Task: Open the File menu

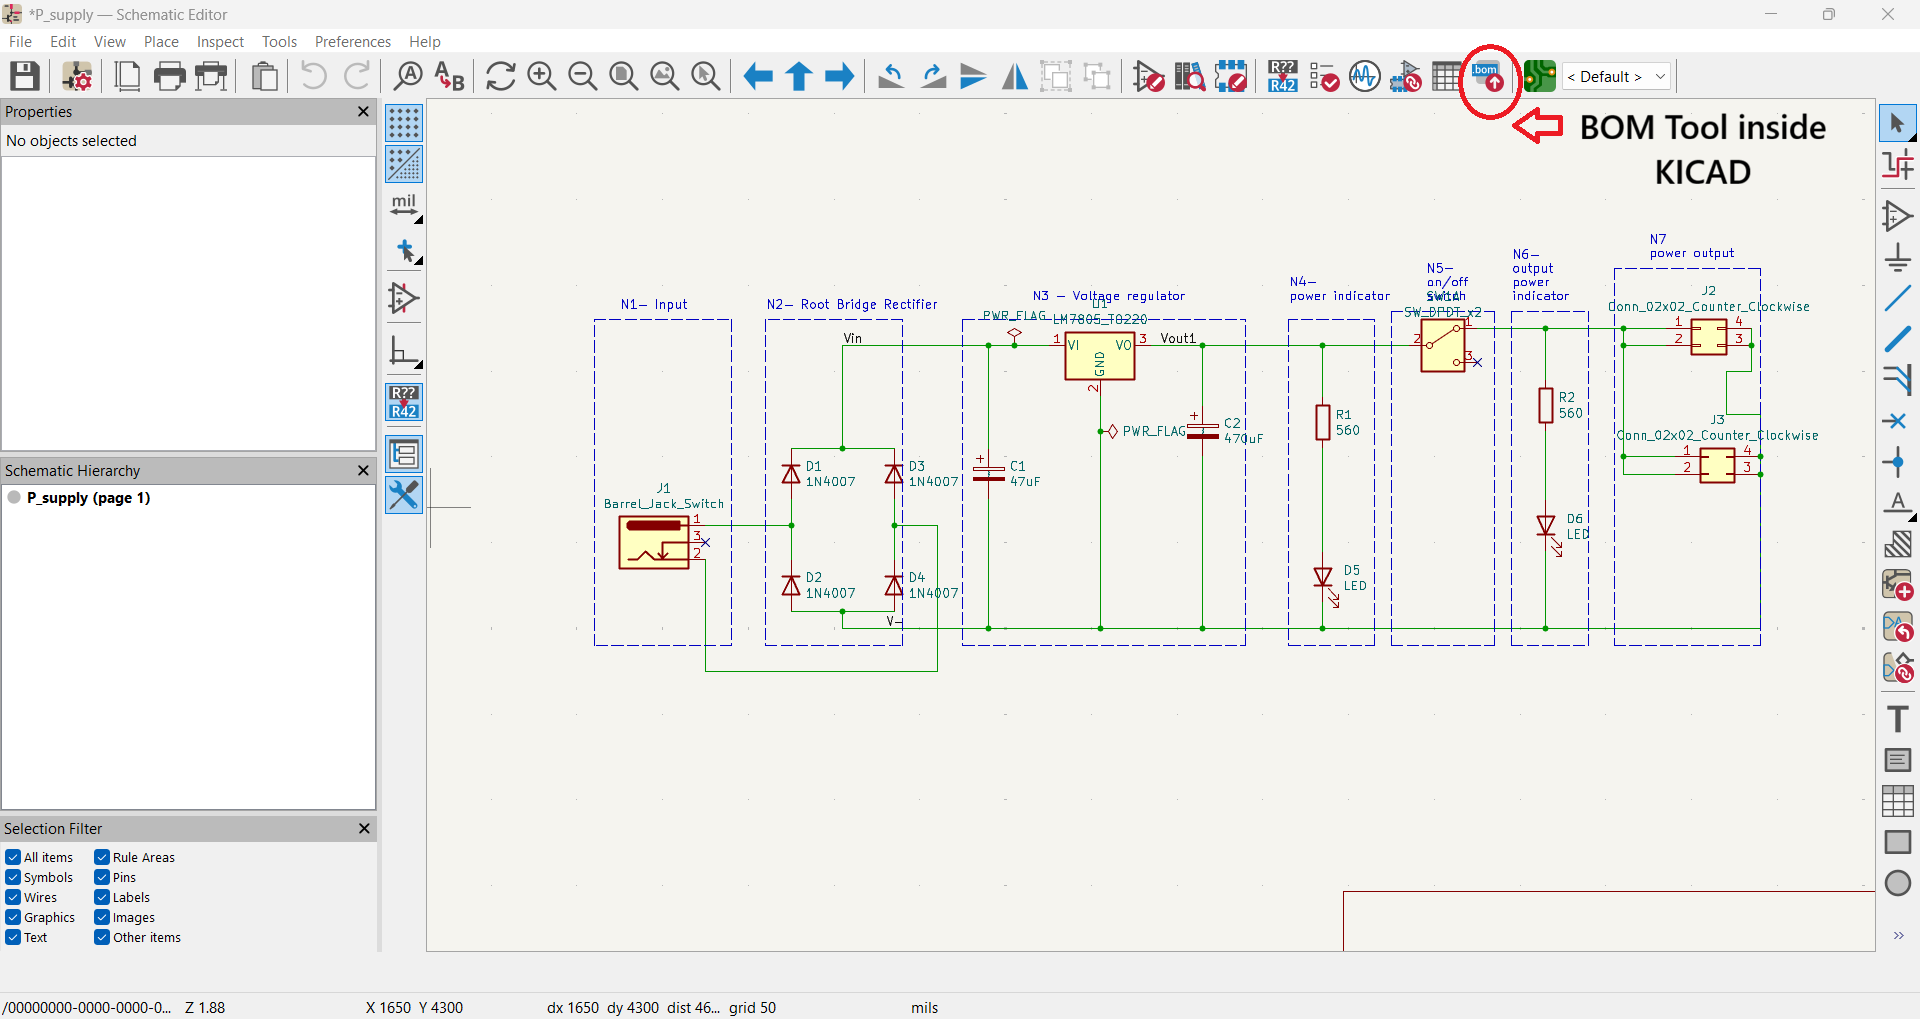Action: [x=20, y=41]
